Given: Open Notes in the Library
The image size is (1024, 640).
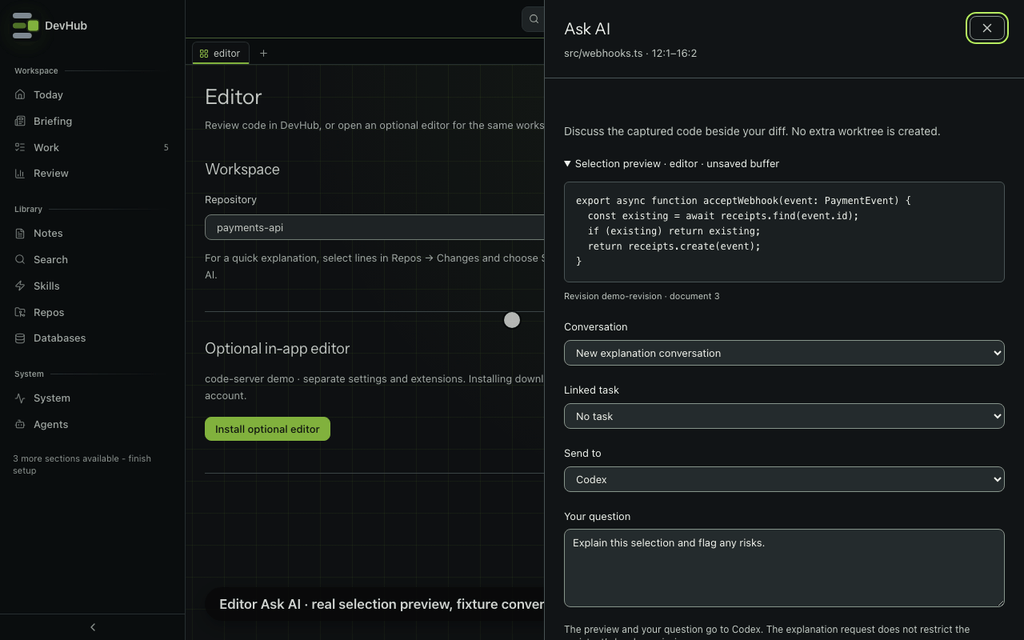Looking at the screenshot, I should (x=48, y=233).
